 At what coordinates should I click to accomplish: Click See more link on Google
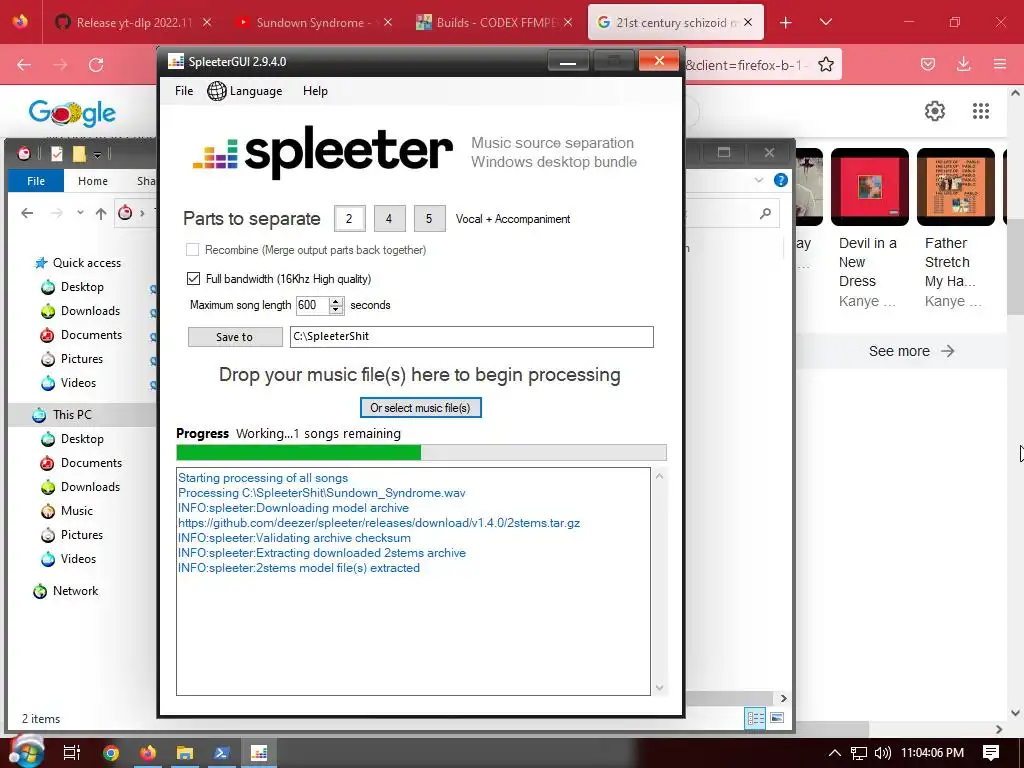point(912,351)
